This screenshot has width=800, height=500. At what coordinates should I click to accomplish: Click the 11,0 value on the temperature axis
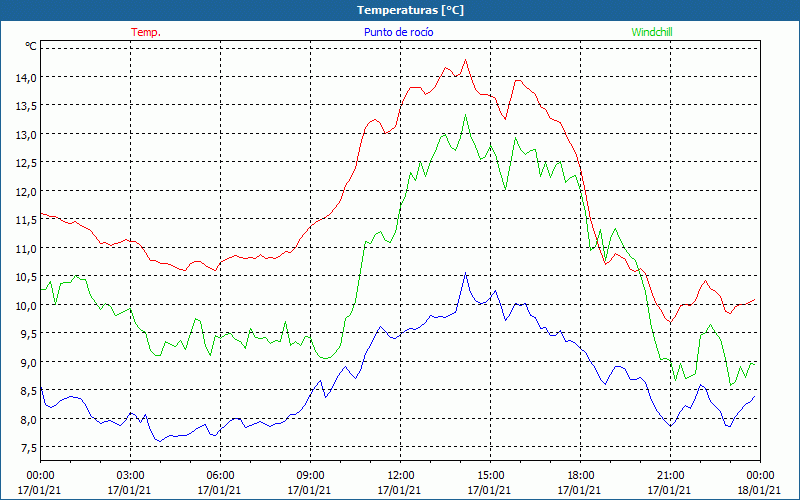coord(26,248)
